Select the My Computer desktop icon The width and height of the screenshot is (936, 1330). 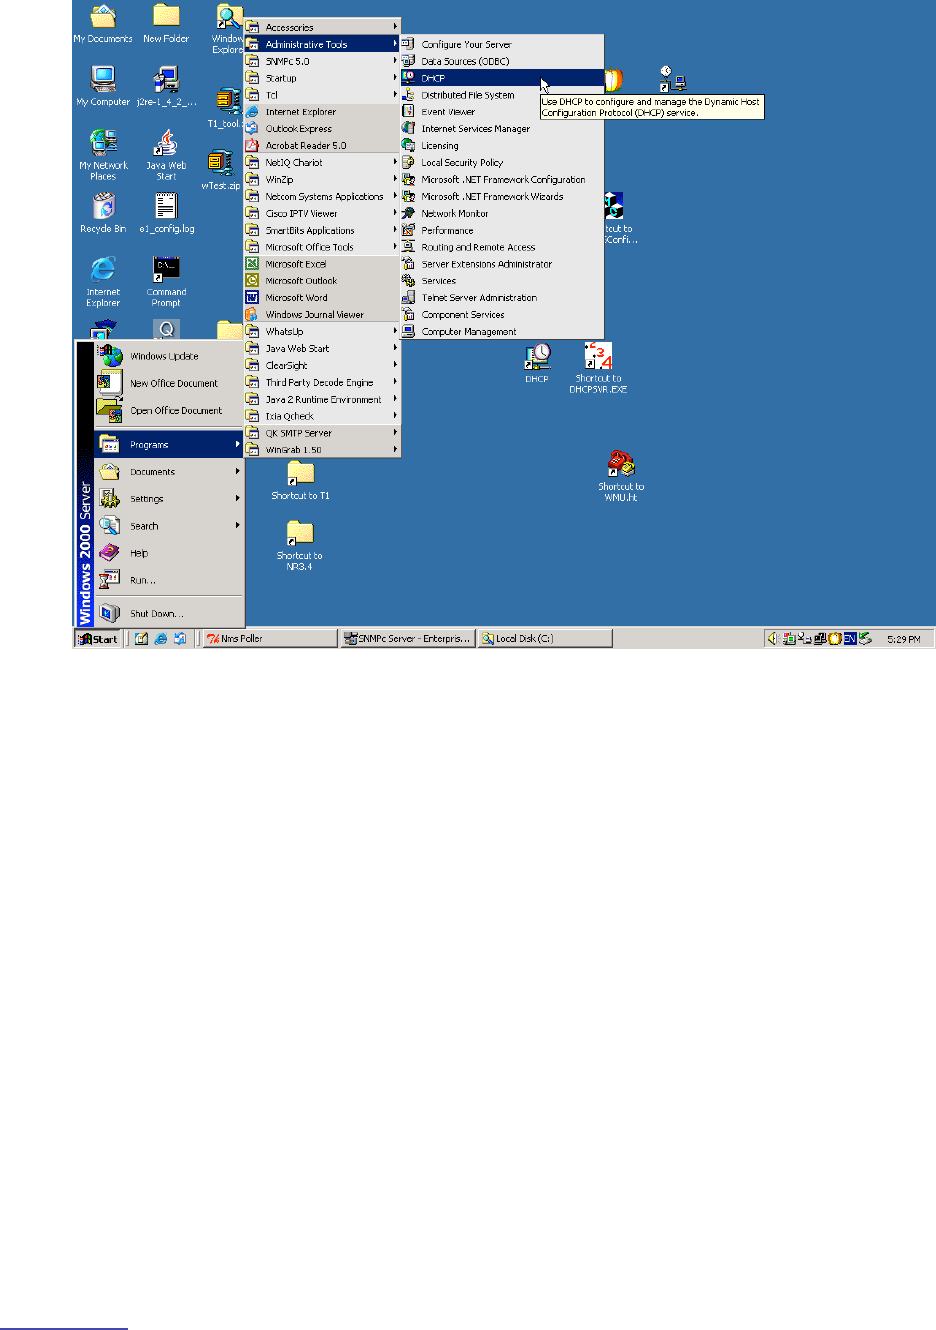[x=103, y=86]
